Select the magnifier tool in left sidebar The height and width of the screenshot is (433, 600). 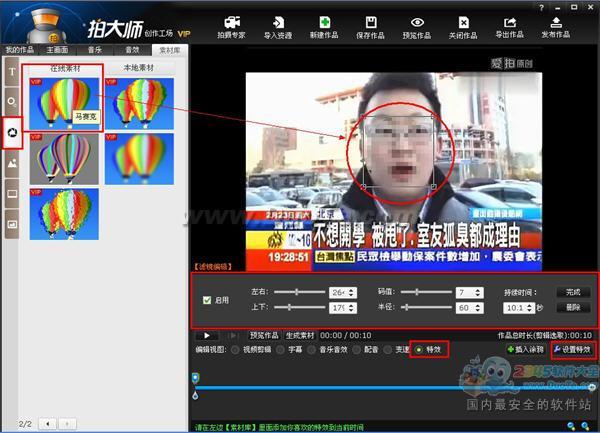point(12,102)
